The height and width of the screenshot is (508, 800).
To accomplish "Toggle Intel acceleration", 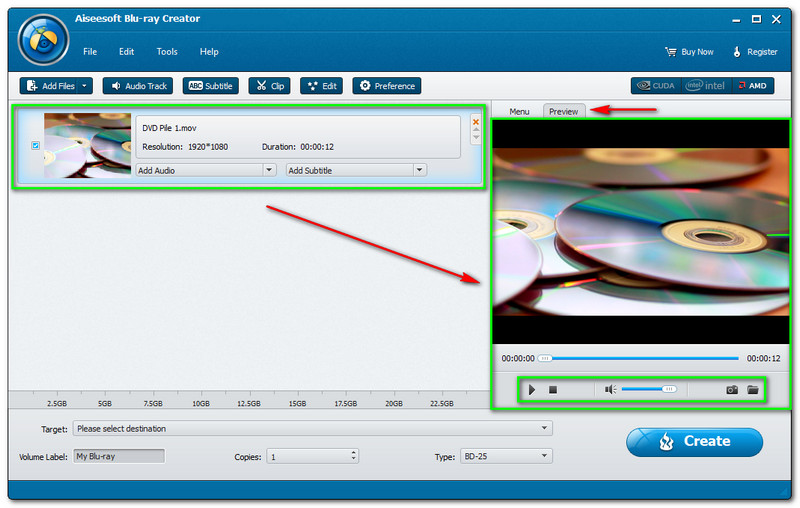I will 706,86.
